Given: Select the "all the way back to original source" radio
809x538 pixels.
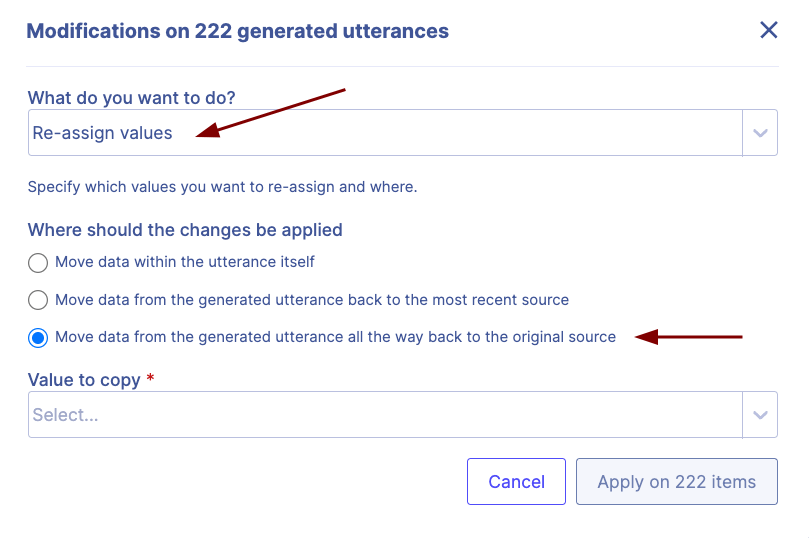Looking at the screenshot, I should [38, 338].
